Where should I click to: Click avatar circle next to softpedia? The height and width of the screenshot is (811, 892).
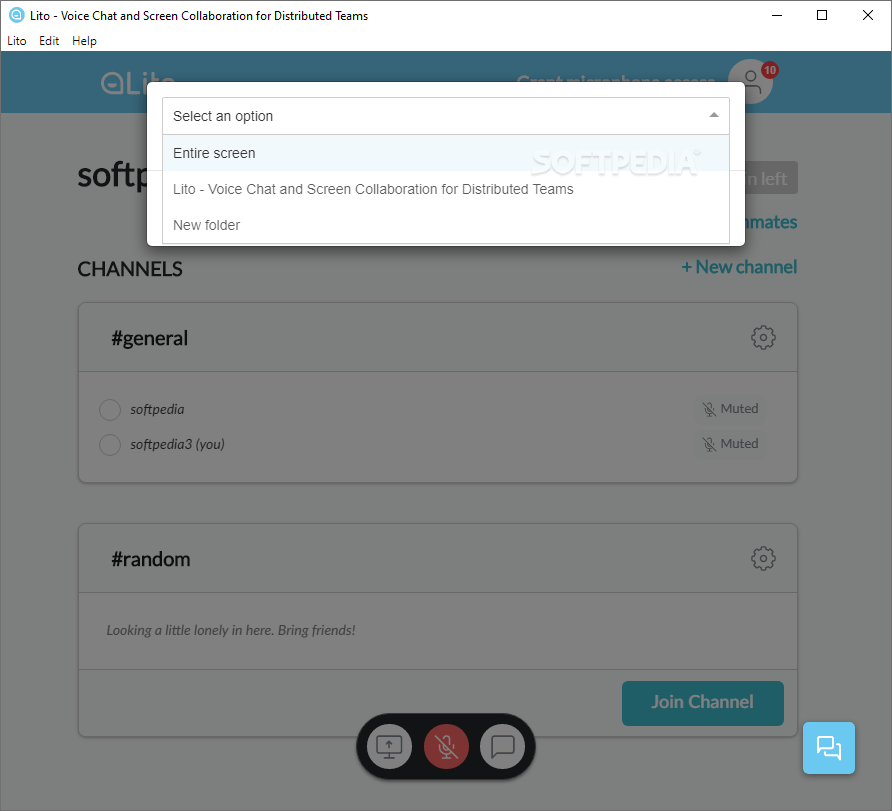click(x=110, y=409)
